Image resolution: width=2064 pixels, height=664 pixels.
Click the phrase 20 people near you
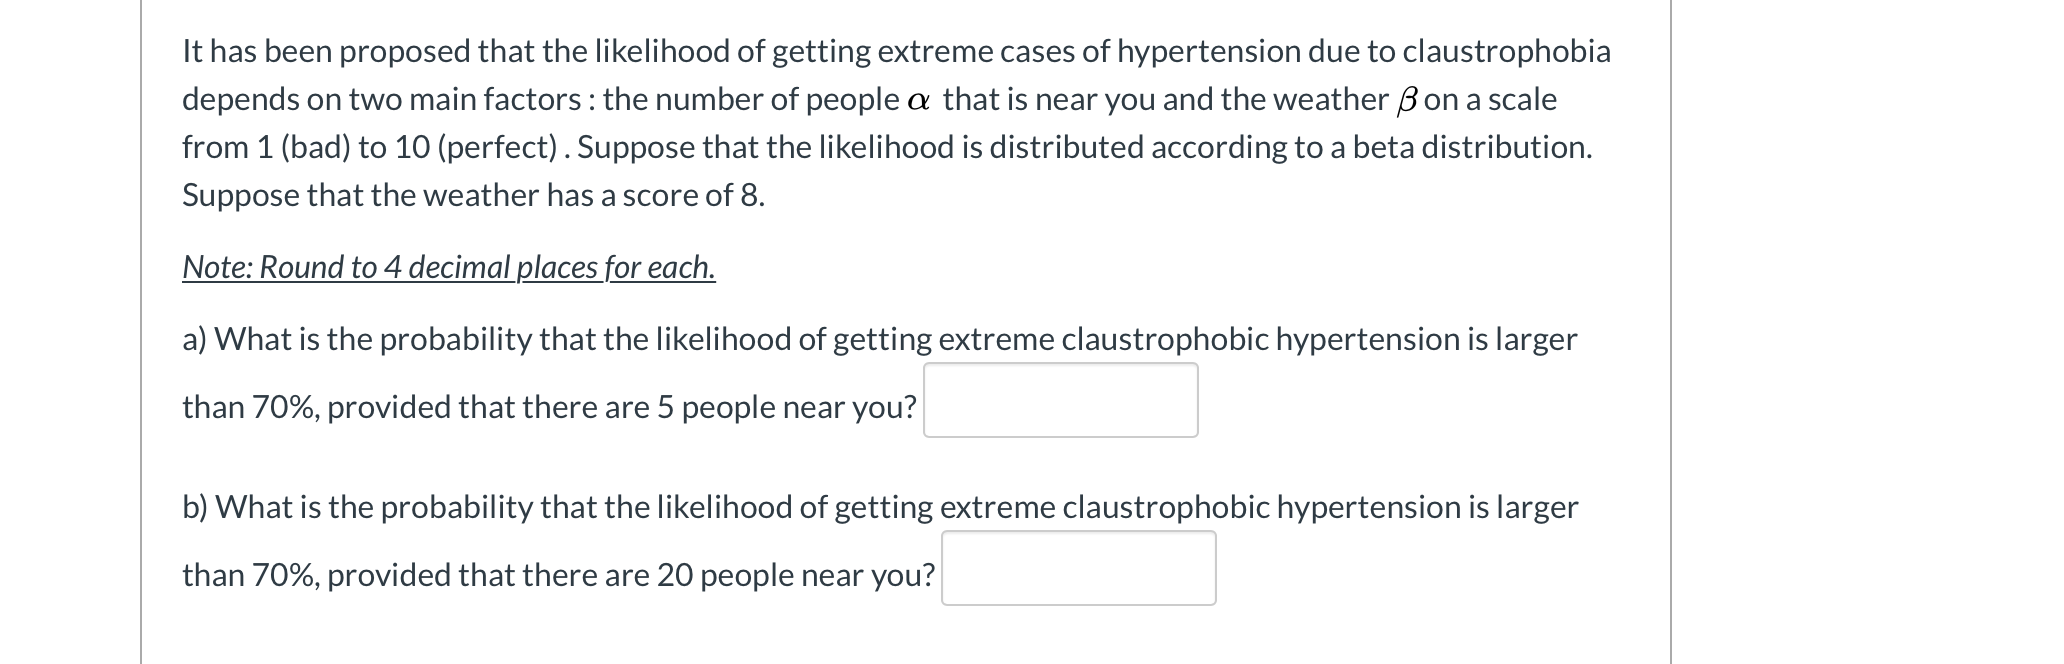point(800,574)
